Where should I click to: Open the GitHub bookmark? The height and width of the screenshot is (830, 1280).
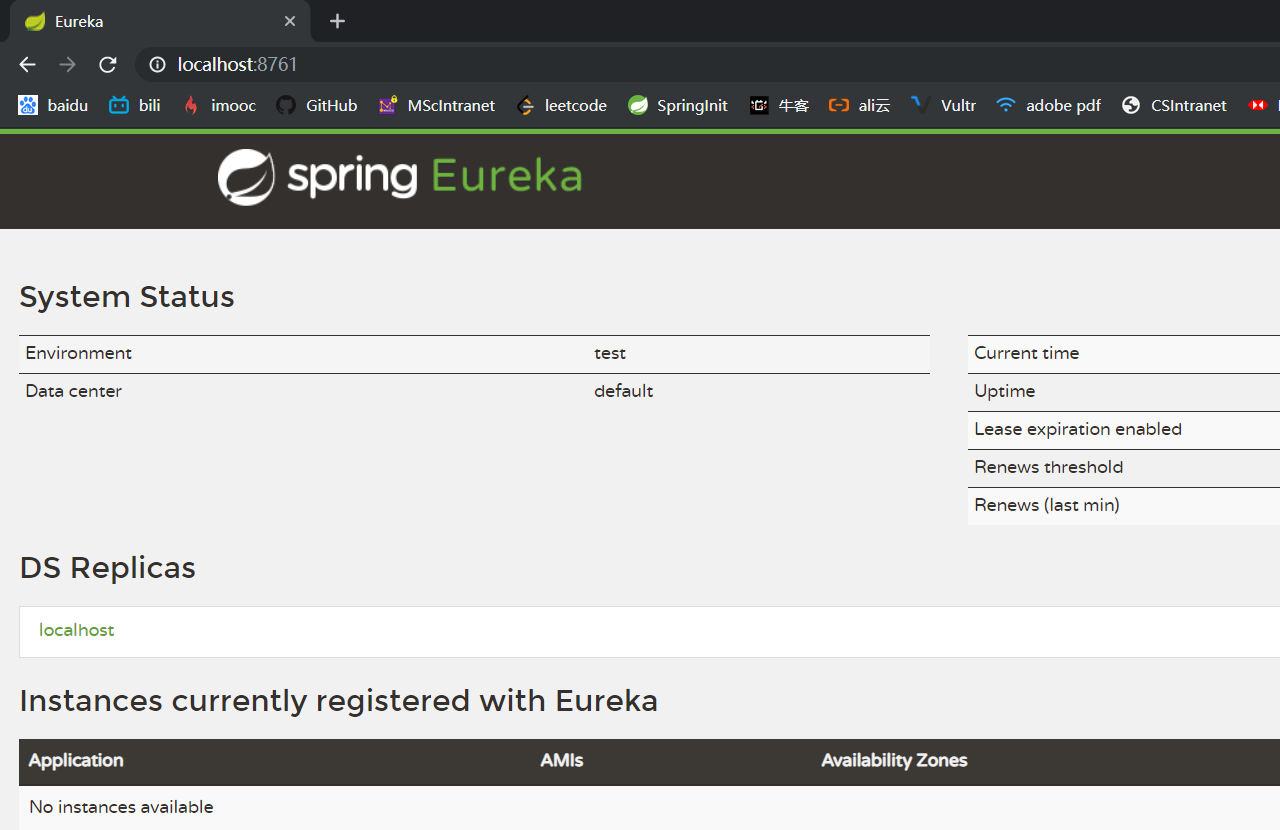click(x=317, y=105)
